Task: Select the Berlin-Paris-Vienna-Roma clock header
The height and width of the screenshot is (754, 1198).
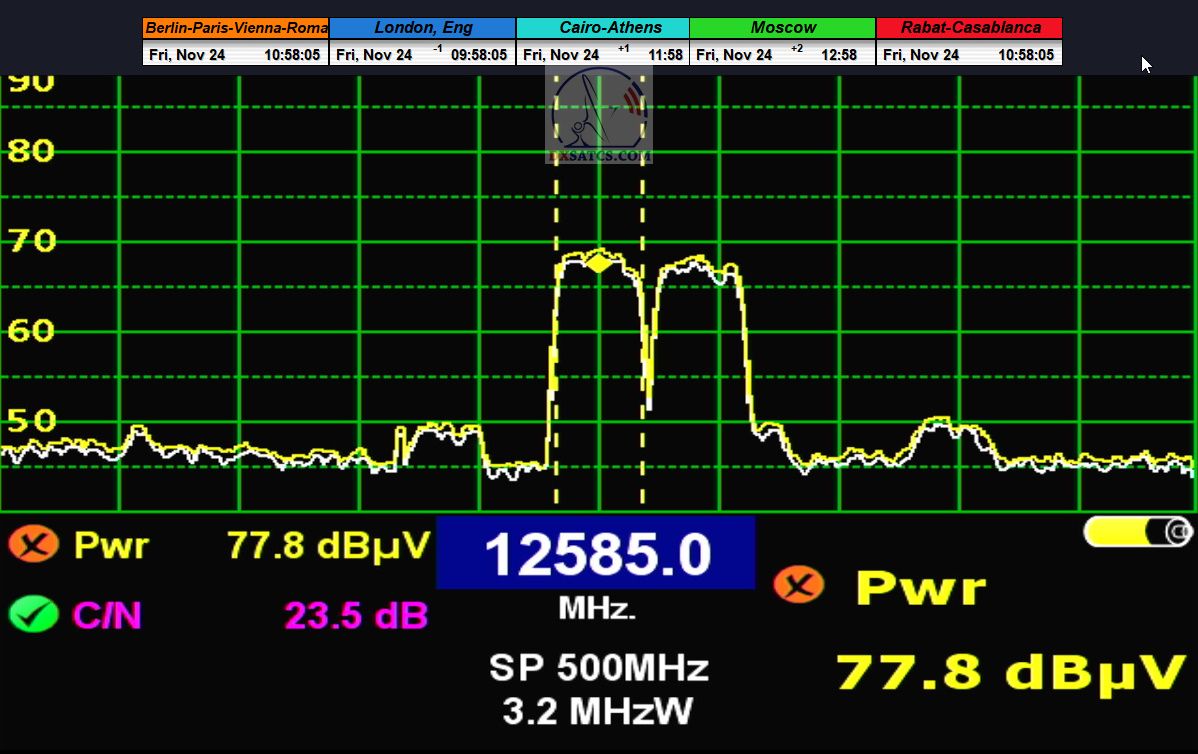Action: click(x=235, y=28)
